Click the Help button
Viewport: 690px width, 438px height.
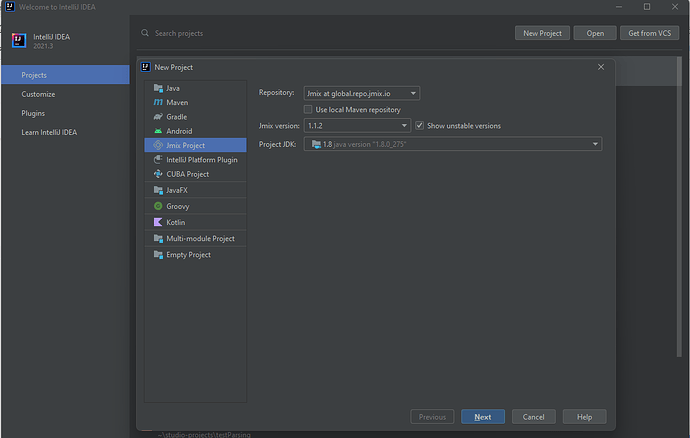point(584,416)
